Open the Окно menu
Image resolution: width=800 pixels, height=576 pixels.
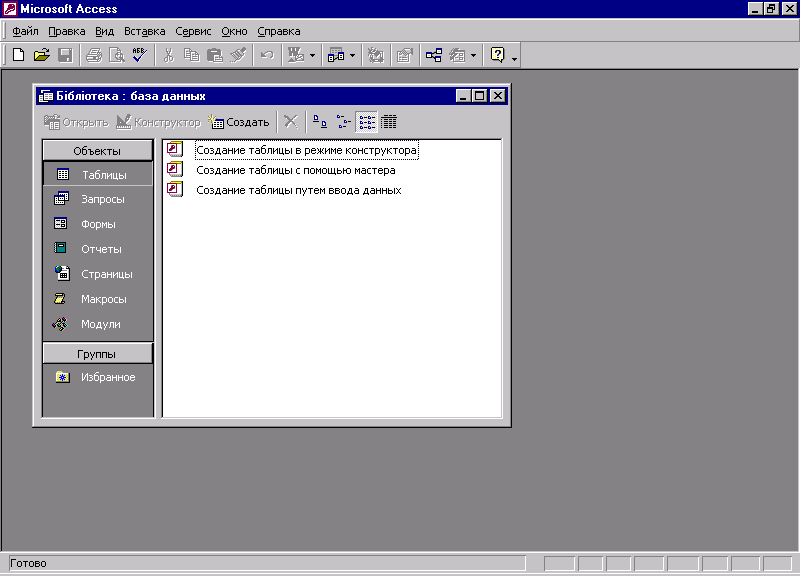coord(234,32)
